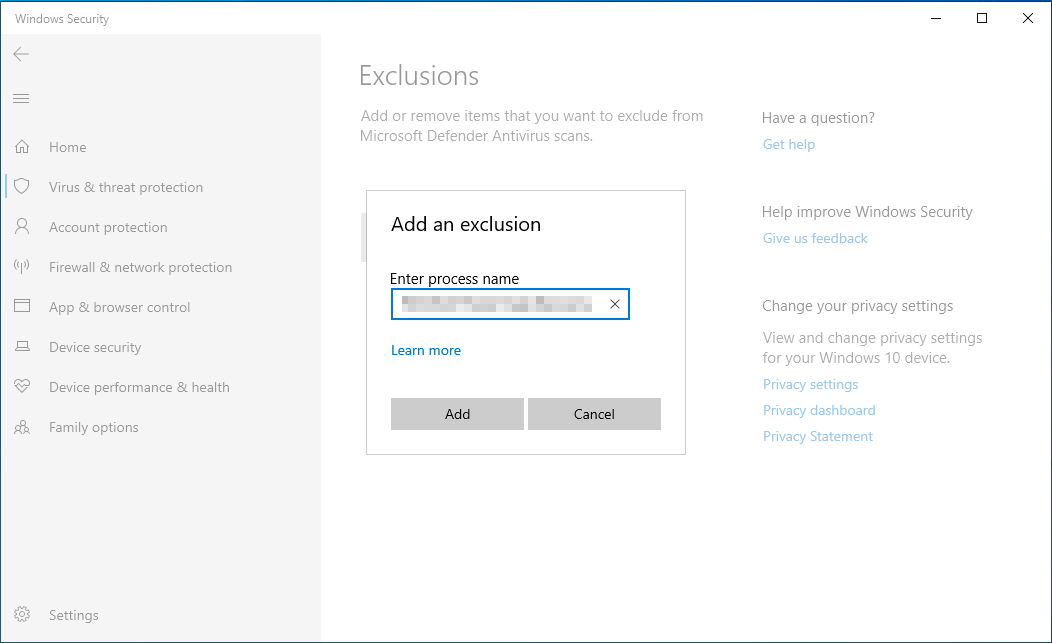Navigate back using the arrow icon
The width and height of the screenshot is (1052, 643).
coord(21,54)
